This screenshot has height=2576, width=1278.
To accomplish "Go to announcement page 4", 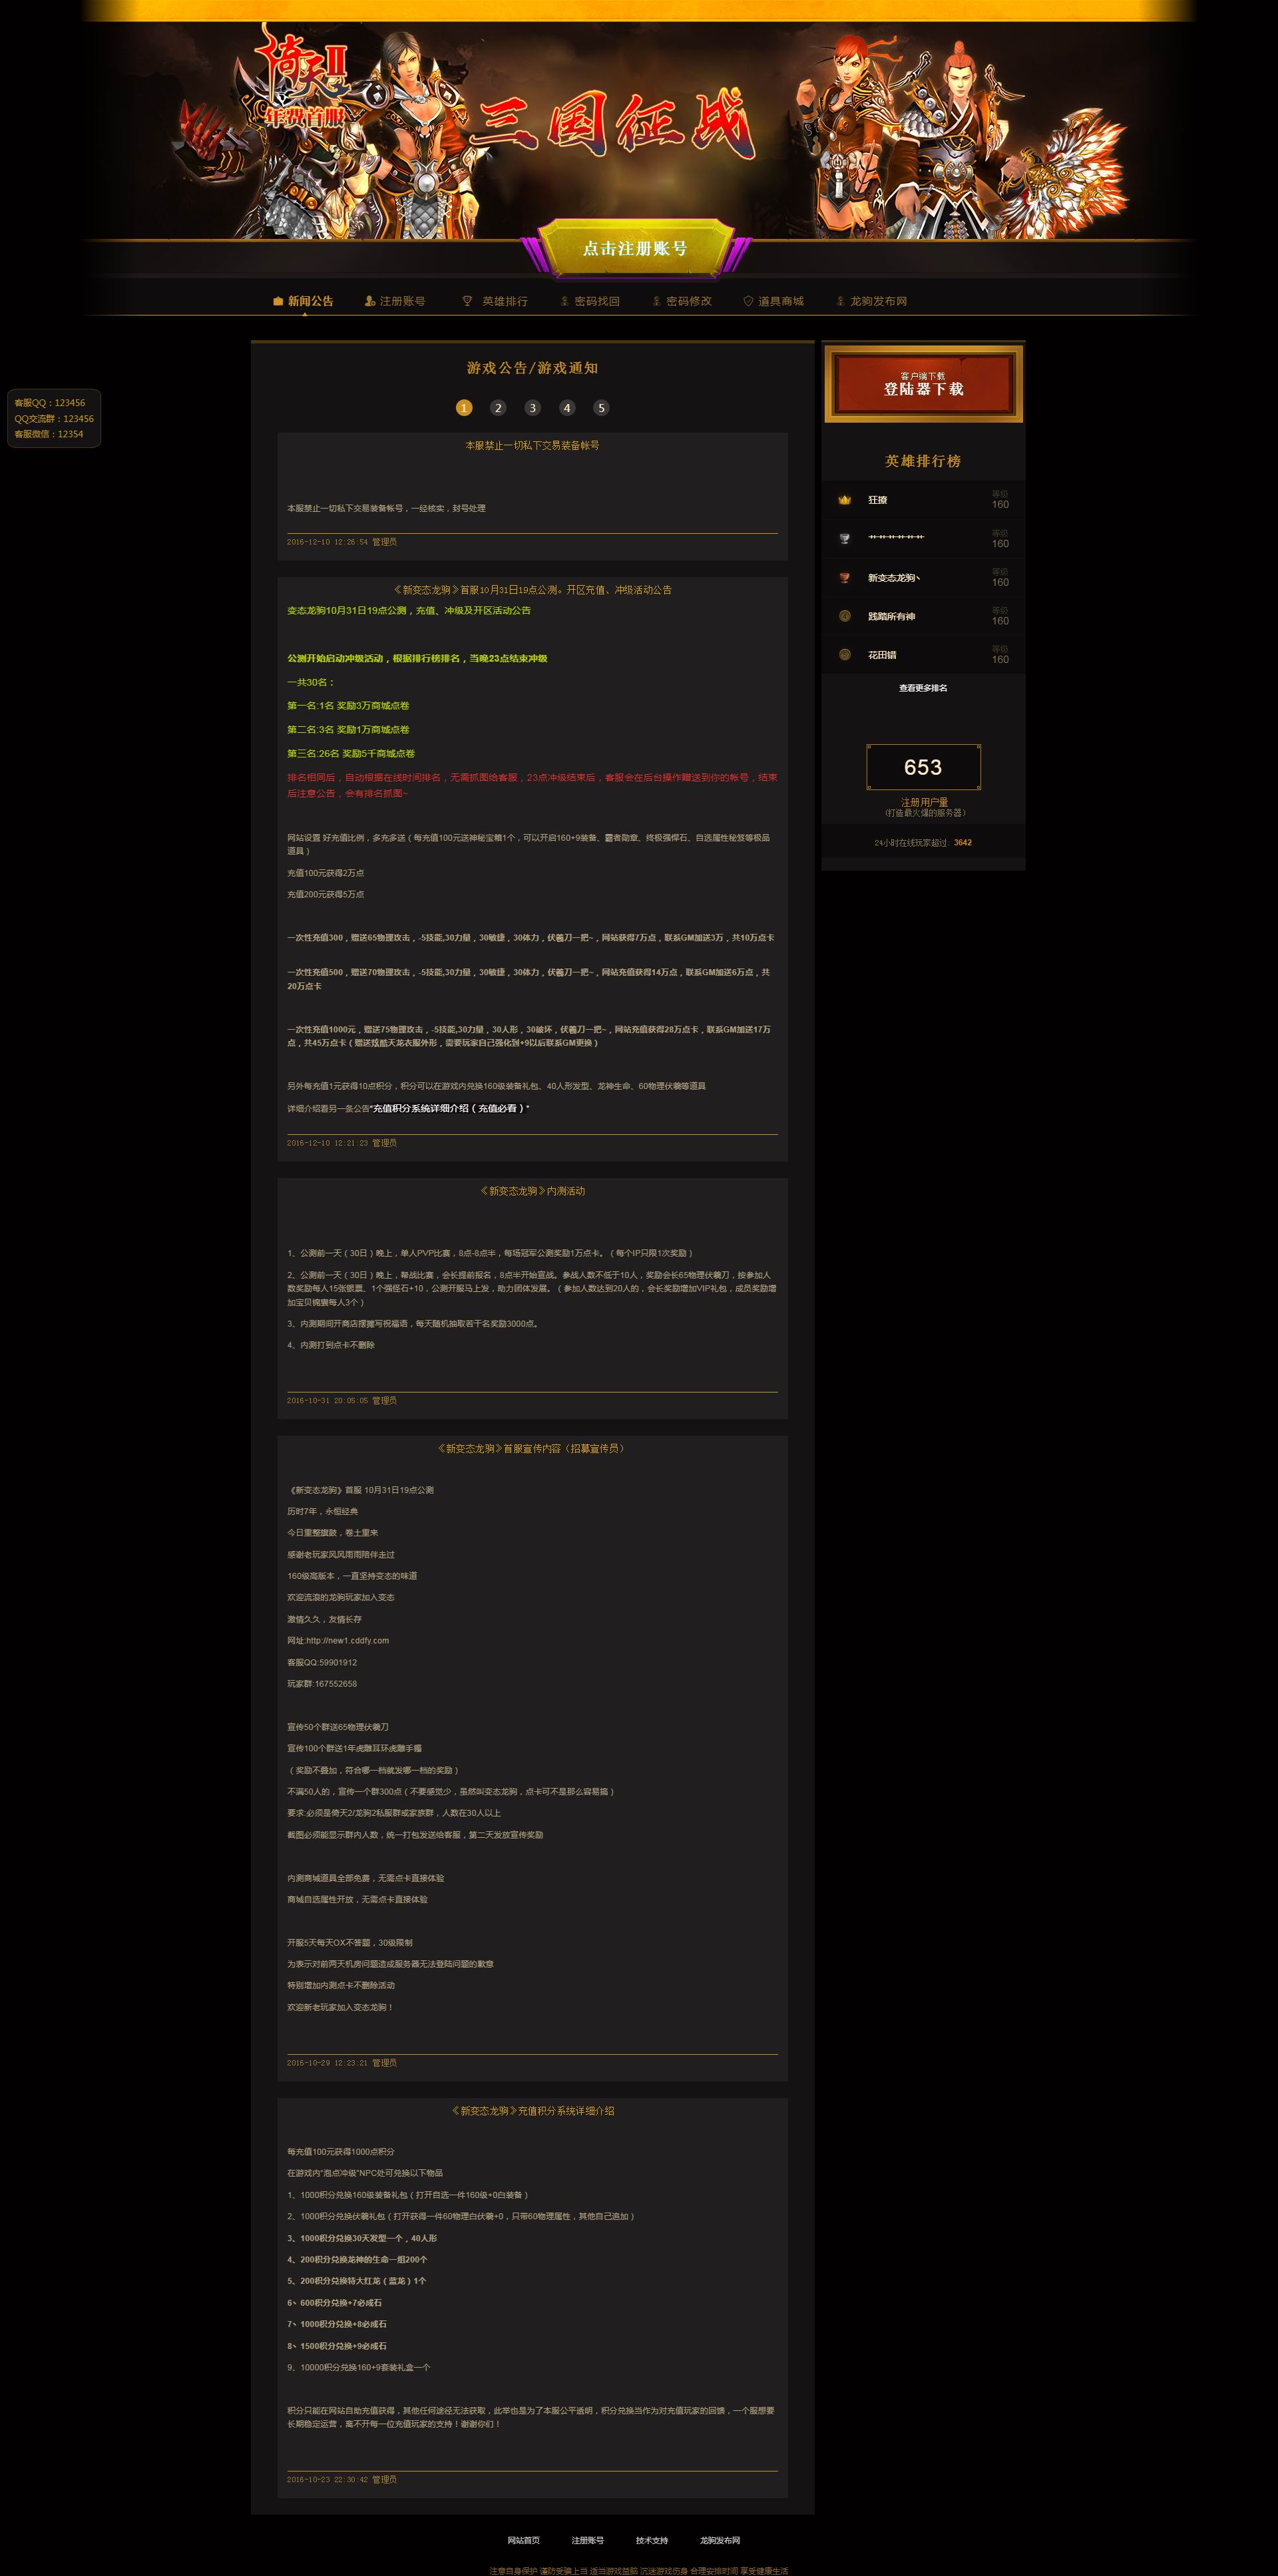I will click(567, 407).
